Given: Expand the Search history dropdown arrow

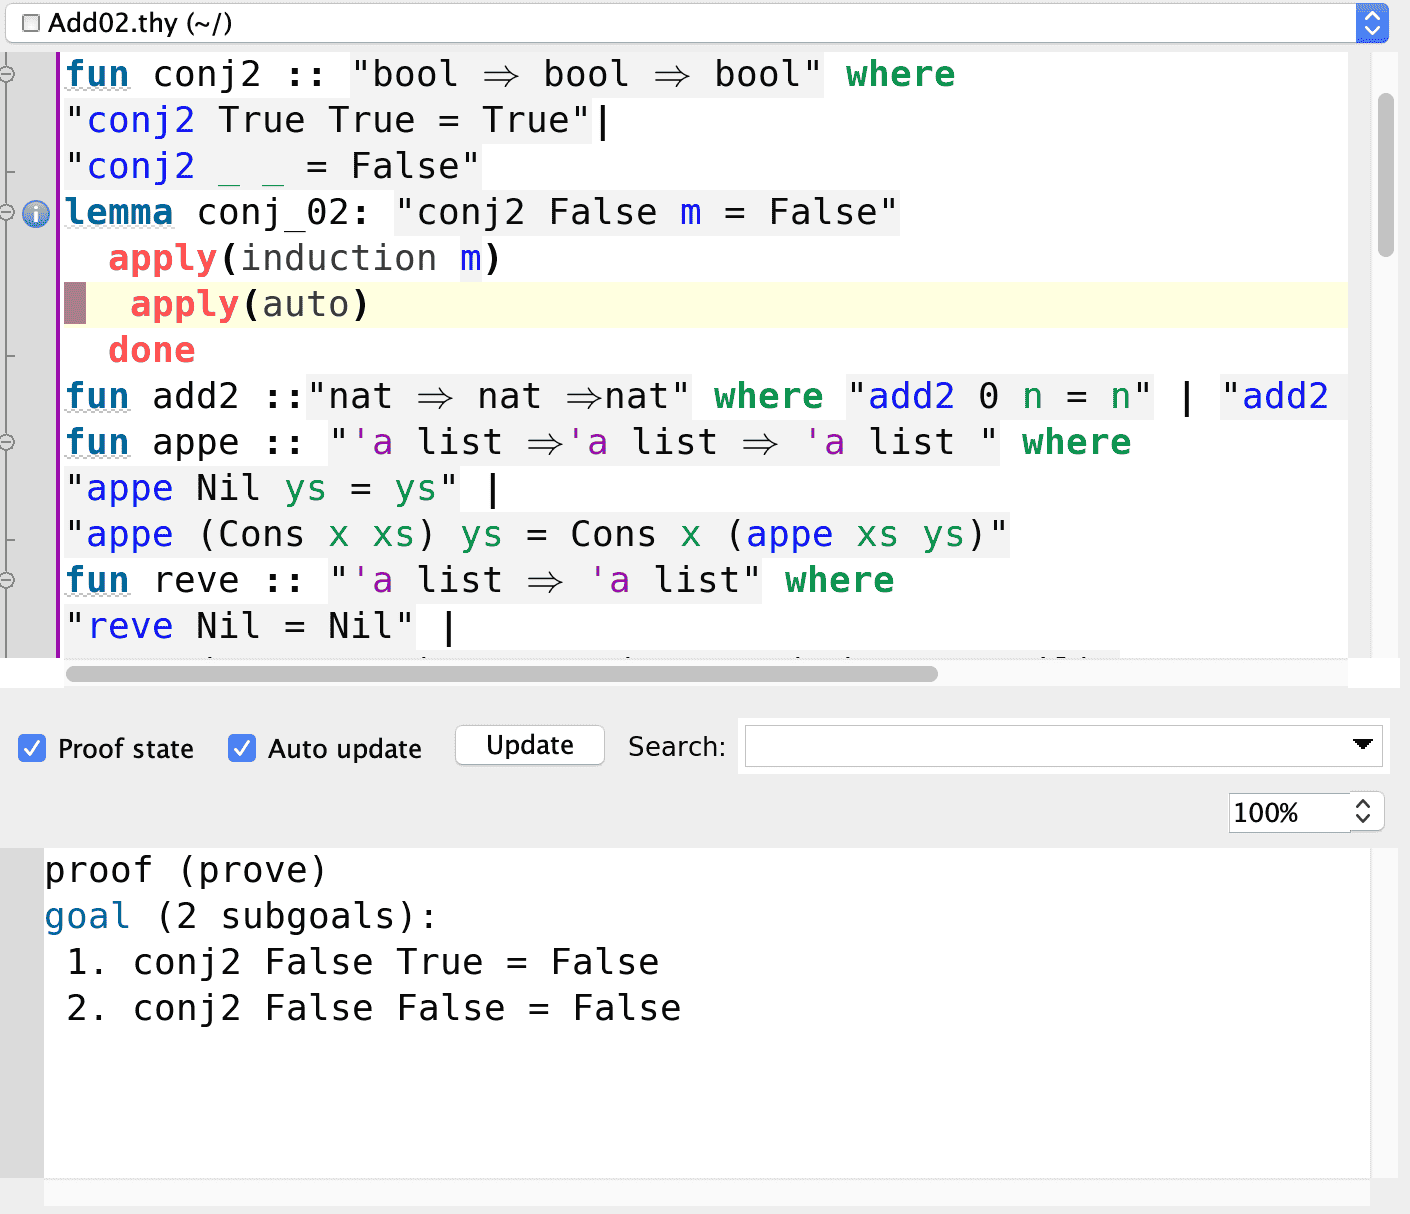Looking at the screenshot, I should click(x=1362, y=744).
